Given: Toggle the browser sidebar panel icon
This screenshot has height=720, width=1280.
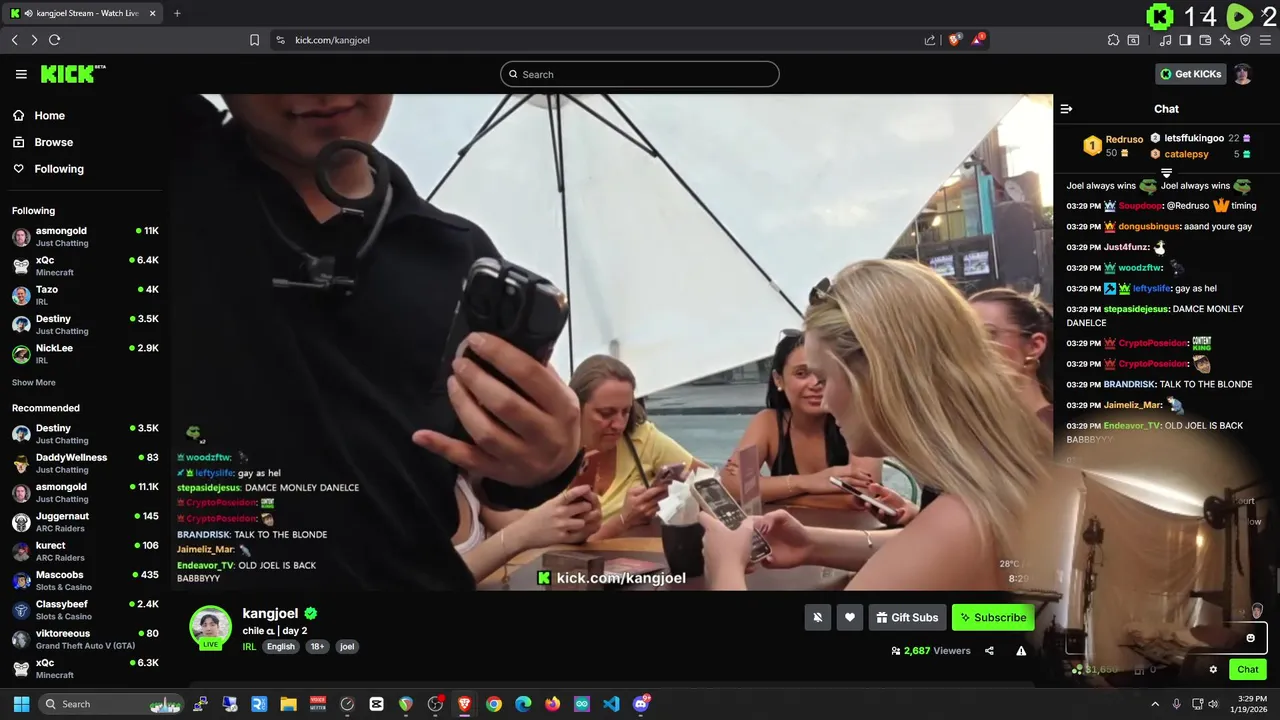Looking at the screenshot, I should point(1185,40).
